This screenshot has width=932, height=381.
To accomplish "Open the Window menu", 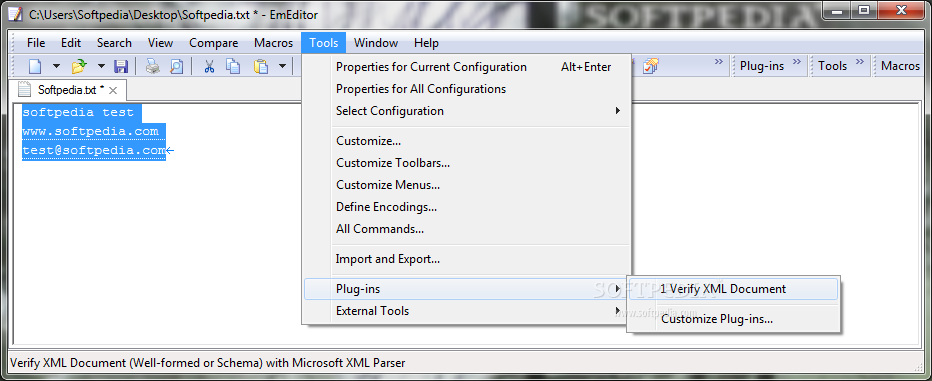I will click(x=376, y=43).
